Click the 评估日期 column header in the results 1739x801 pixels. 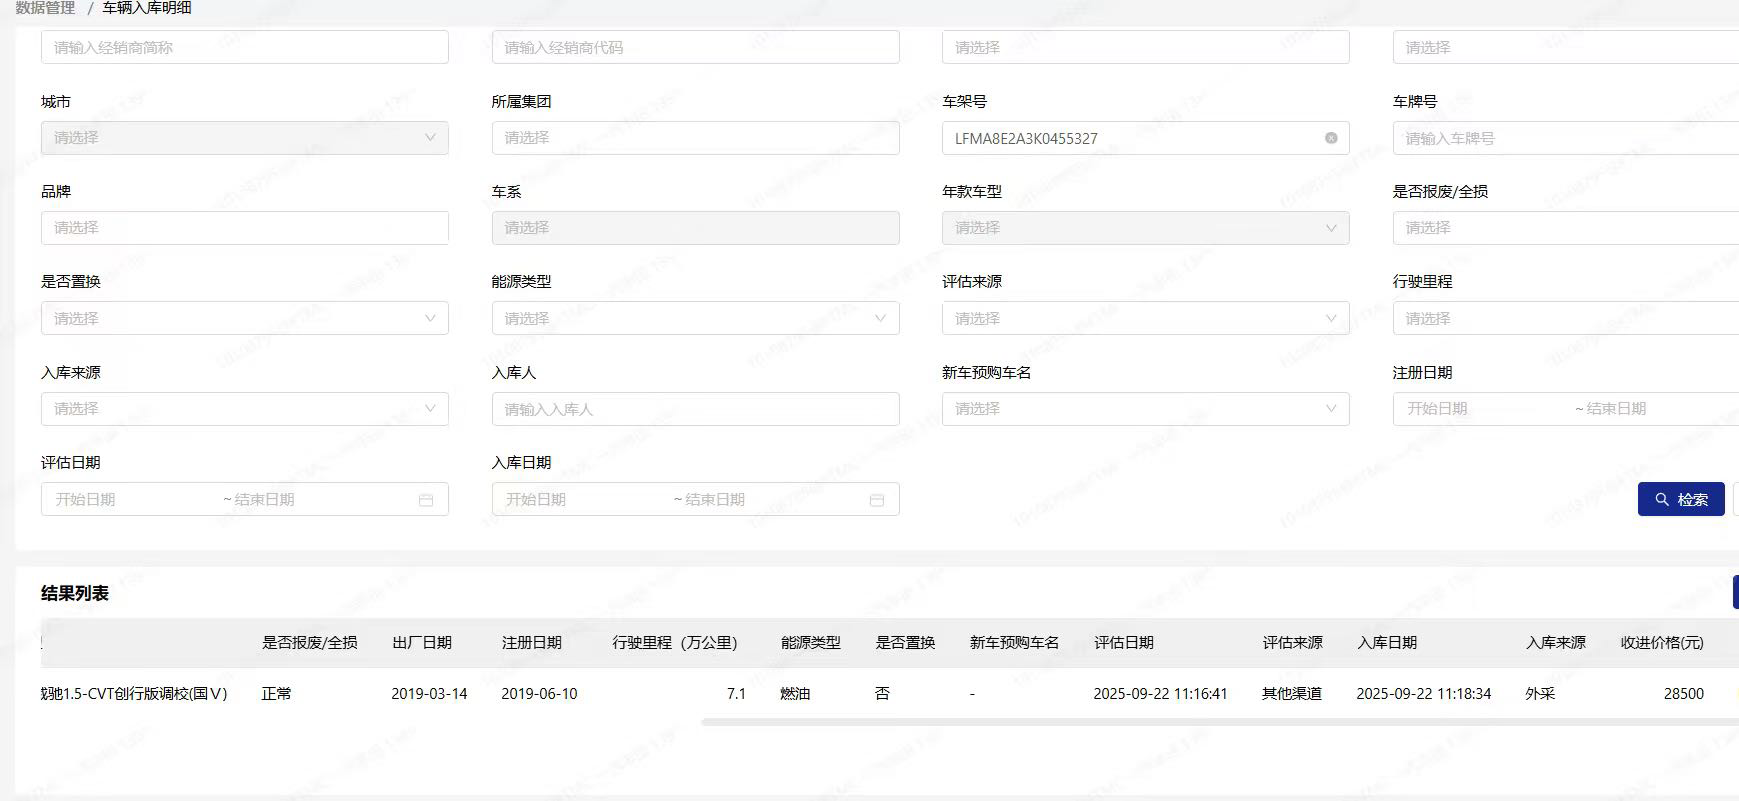click(1124, 643)
